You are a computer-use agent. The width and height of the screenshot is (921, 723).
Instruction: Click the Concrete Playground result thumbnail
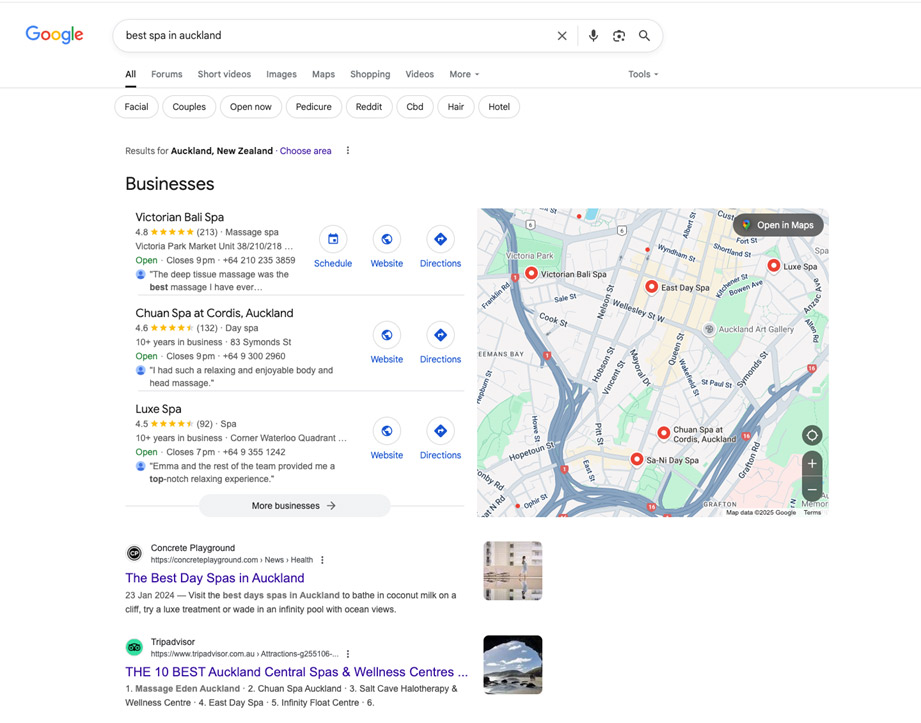pyautogui.click(x=513, y=571)
